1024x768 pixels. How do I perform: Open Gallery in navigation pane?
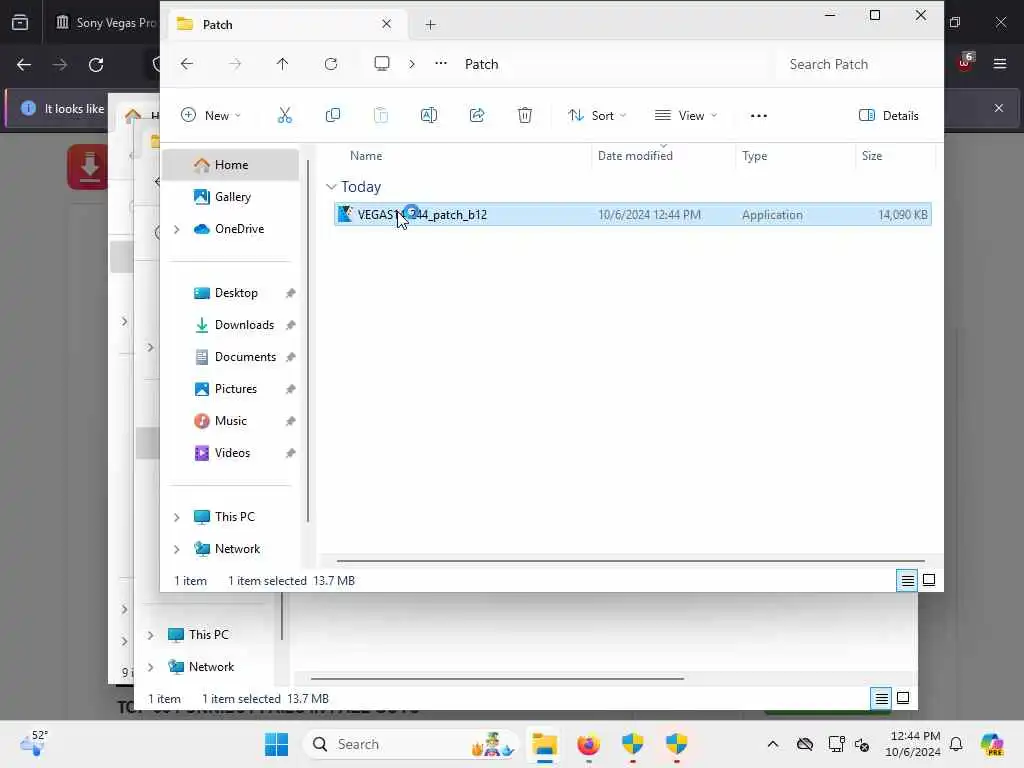point(231,197)
